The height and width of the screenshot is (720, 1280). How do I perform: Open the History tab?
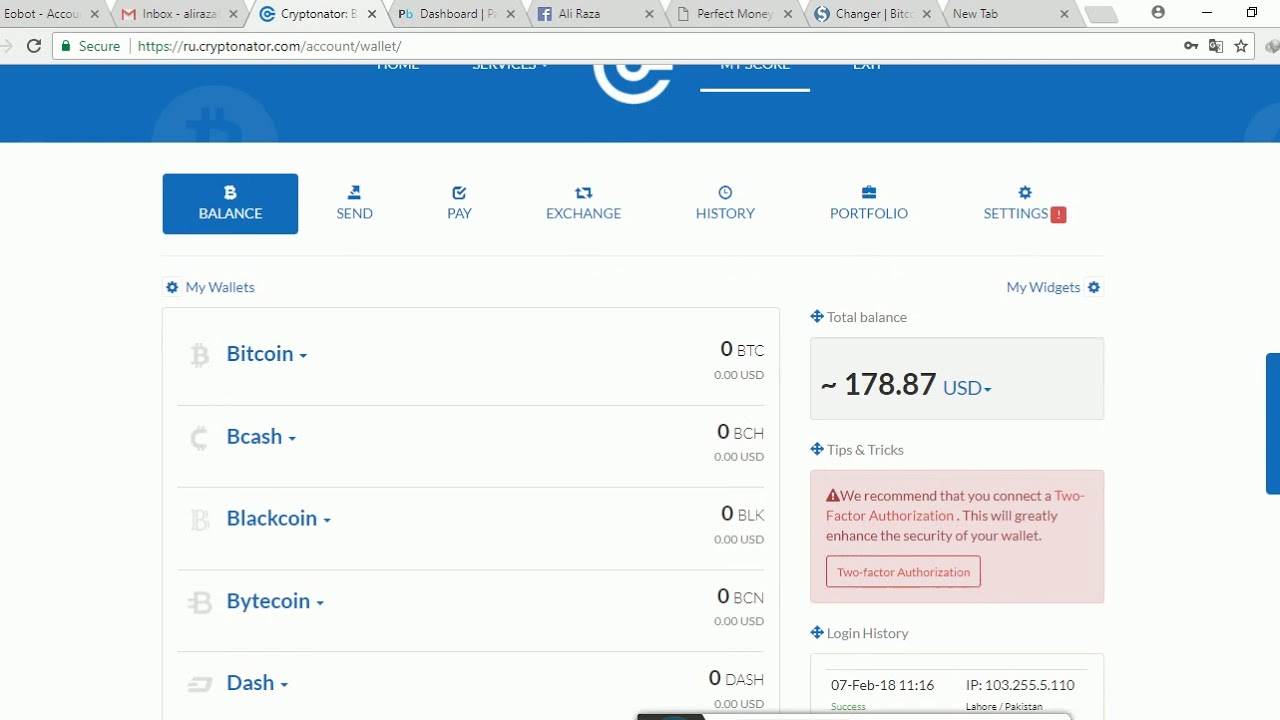(x=725, y=204)
